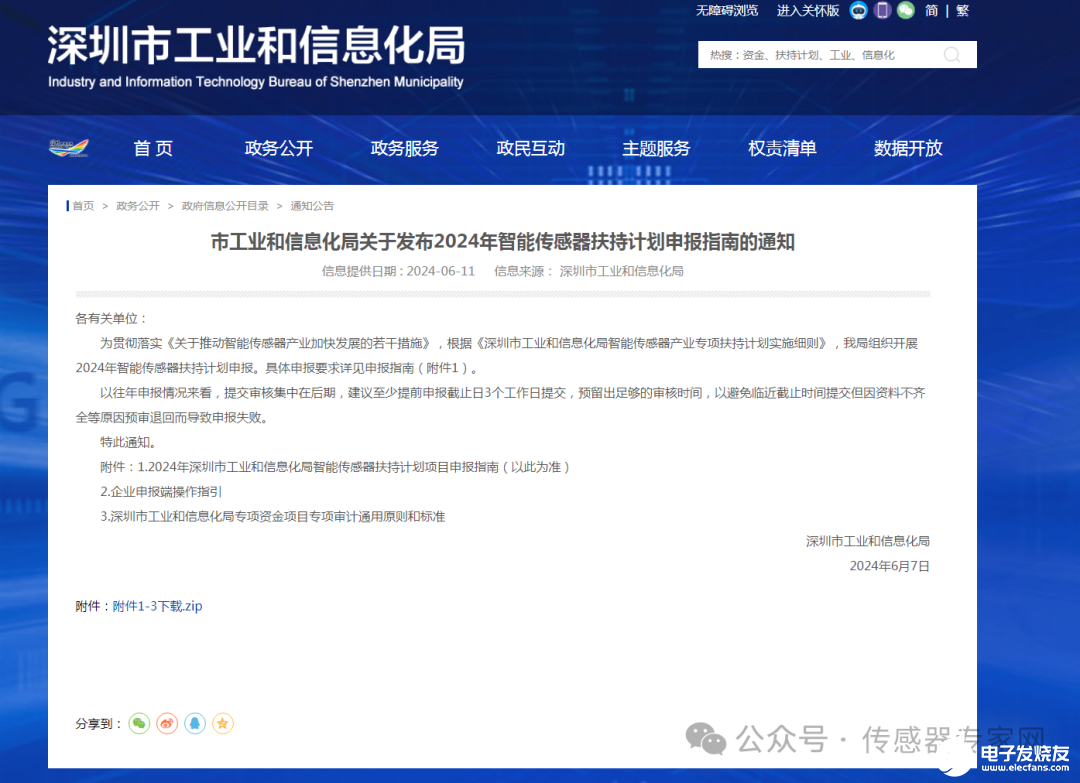Click the robot assistant icon in top bar

point(858,10)
